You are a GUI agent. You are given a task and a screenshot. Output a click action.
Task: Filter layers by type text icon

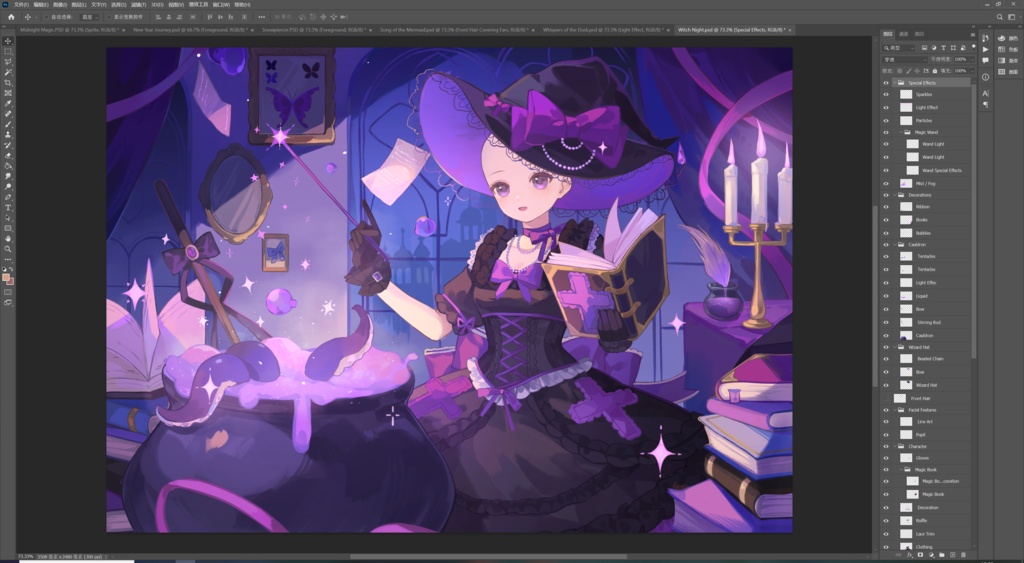[x=944, y=48]
